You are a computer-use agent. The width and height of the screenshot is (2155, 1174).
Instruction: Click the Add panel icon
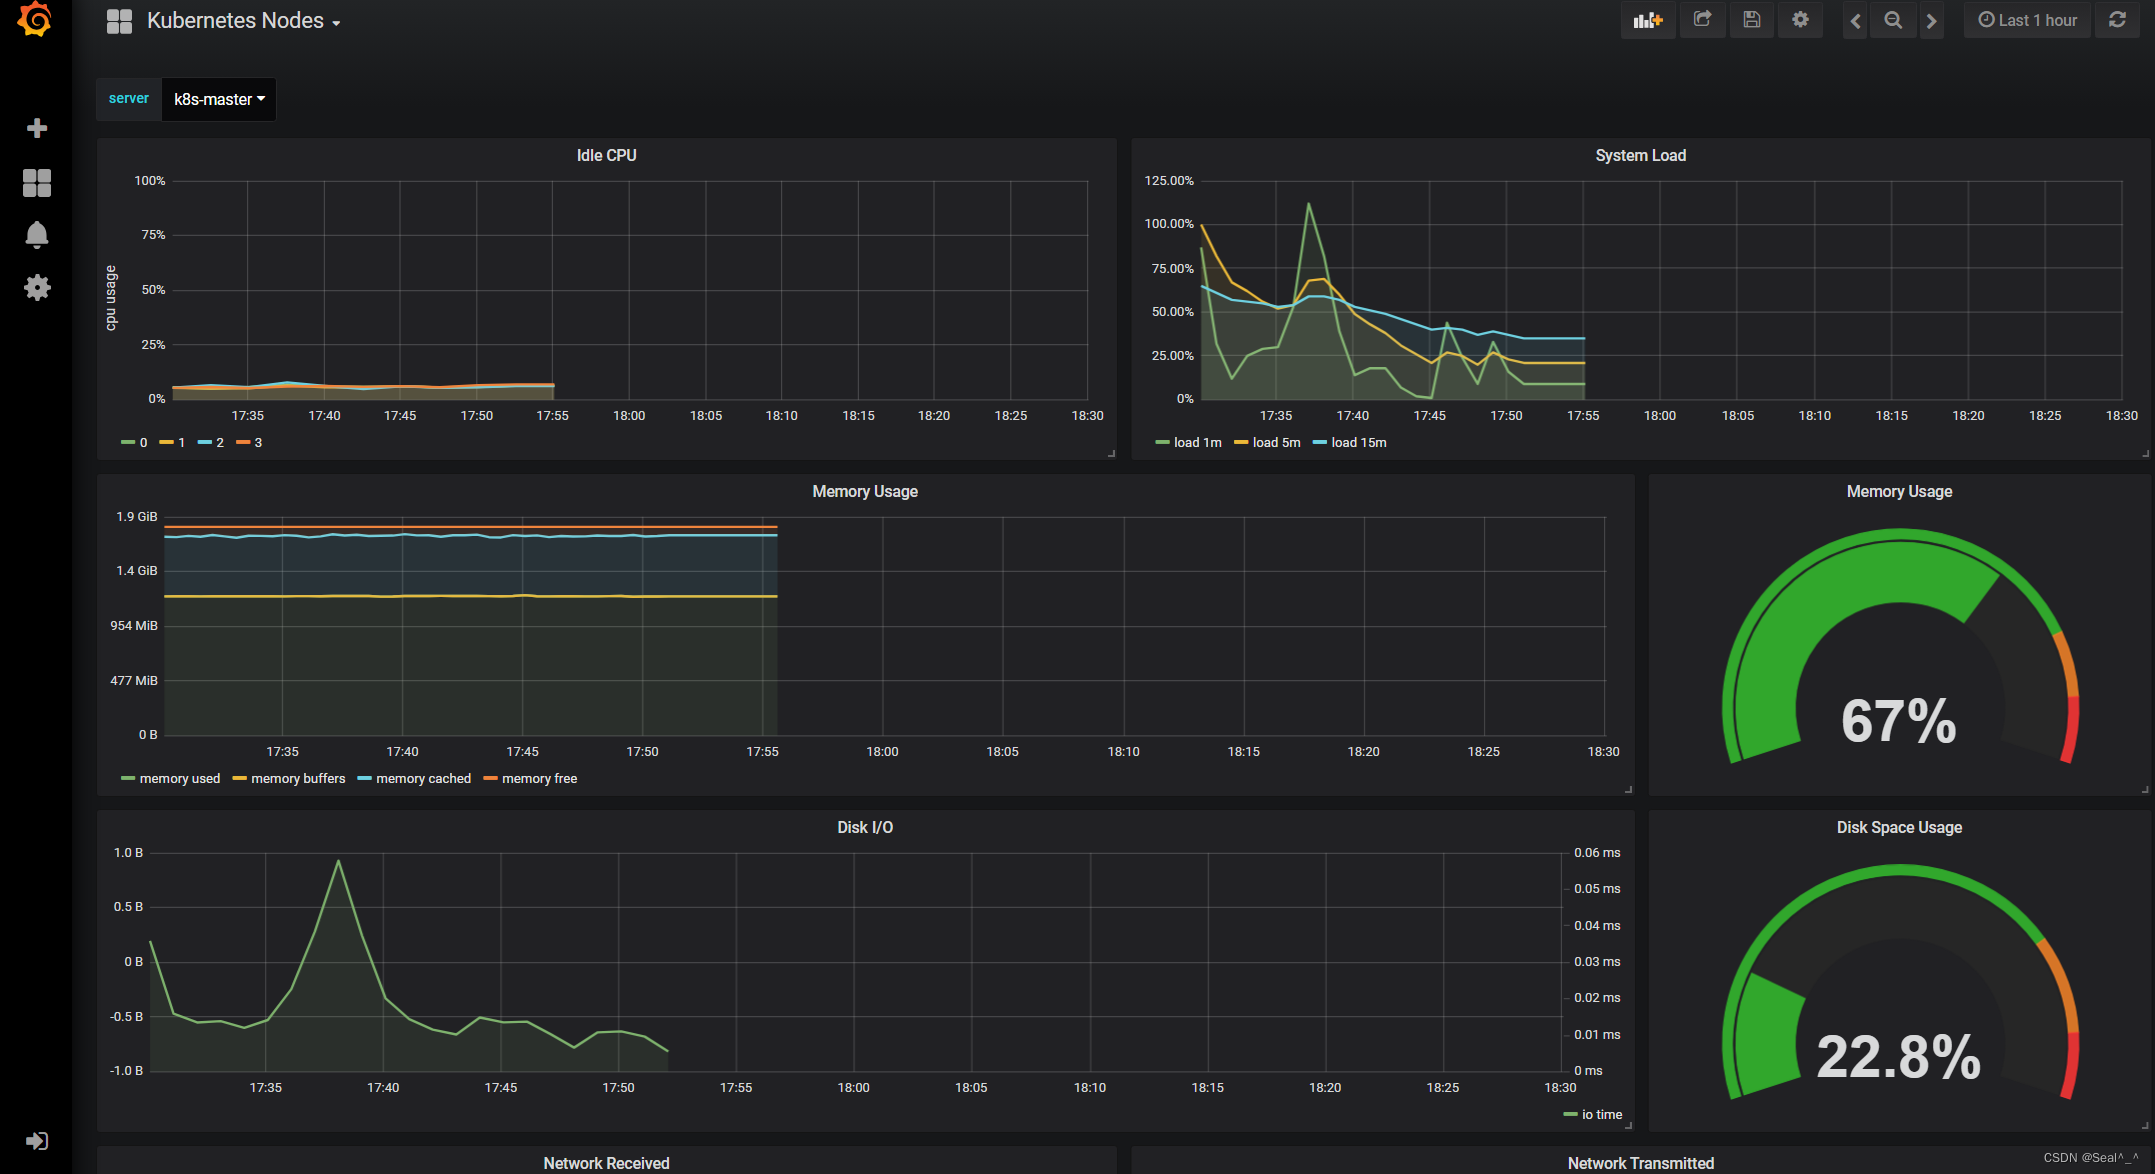[x=1648, y=20]
